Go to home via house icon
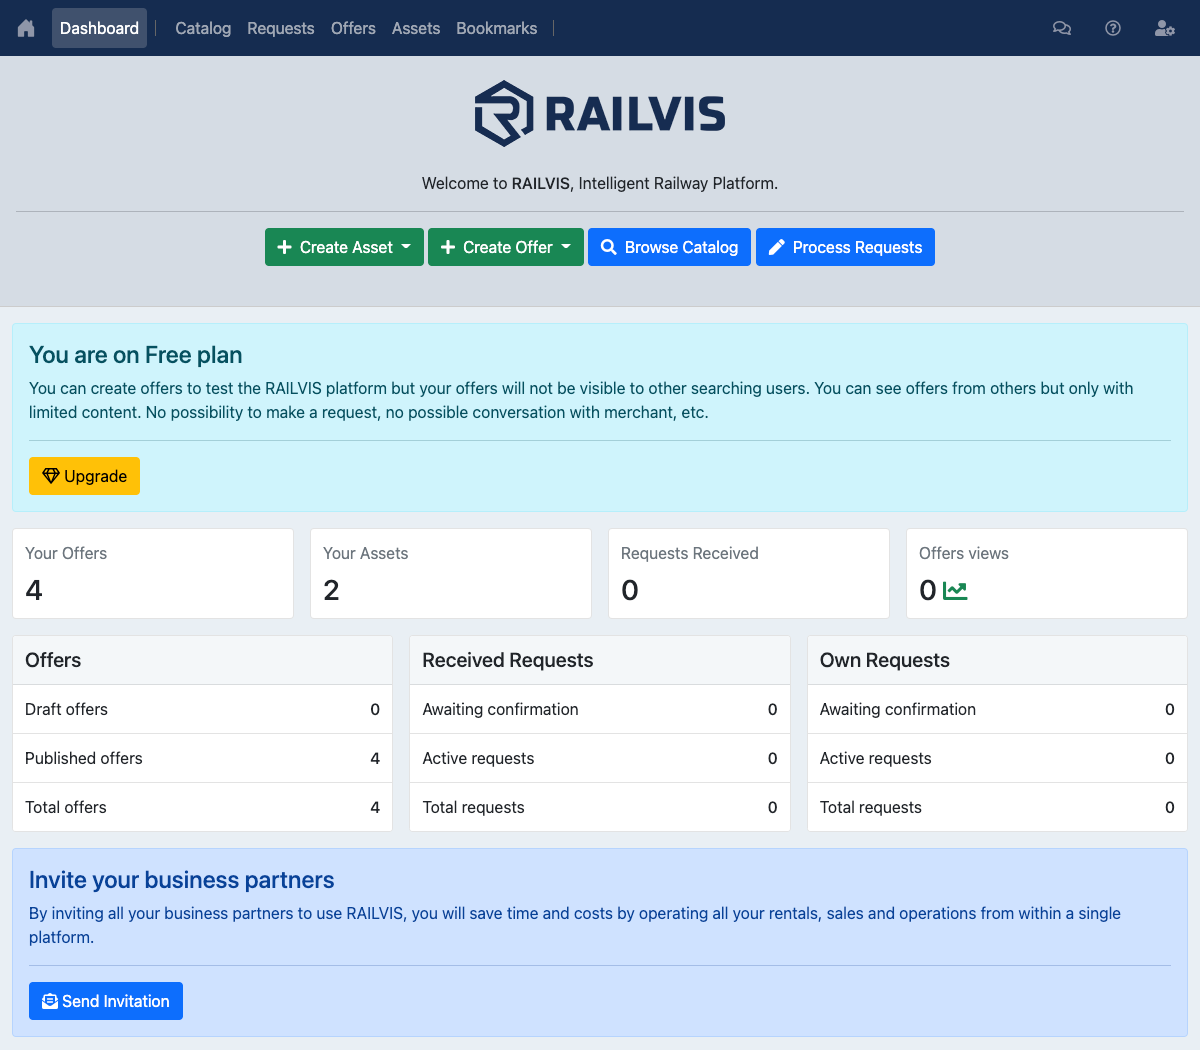The width and height of the screenshot is (1200, 1050). (x=26, y=28)
